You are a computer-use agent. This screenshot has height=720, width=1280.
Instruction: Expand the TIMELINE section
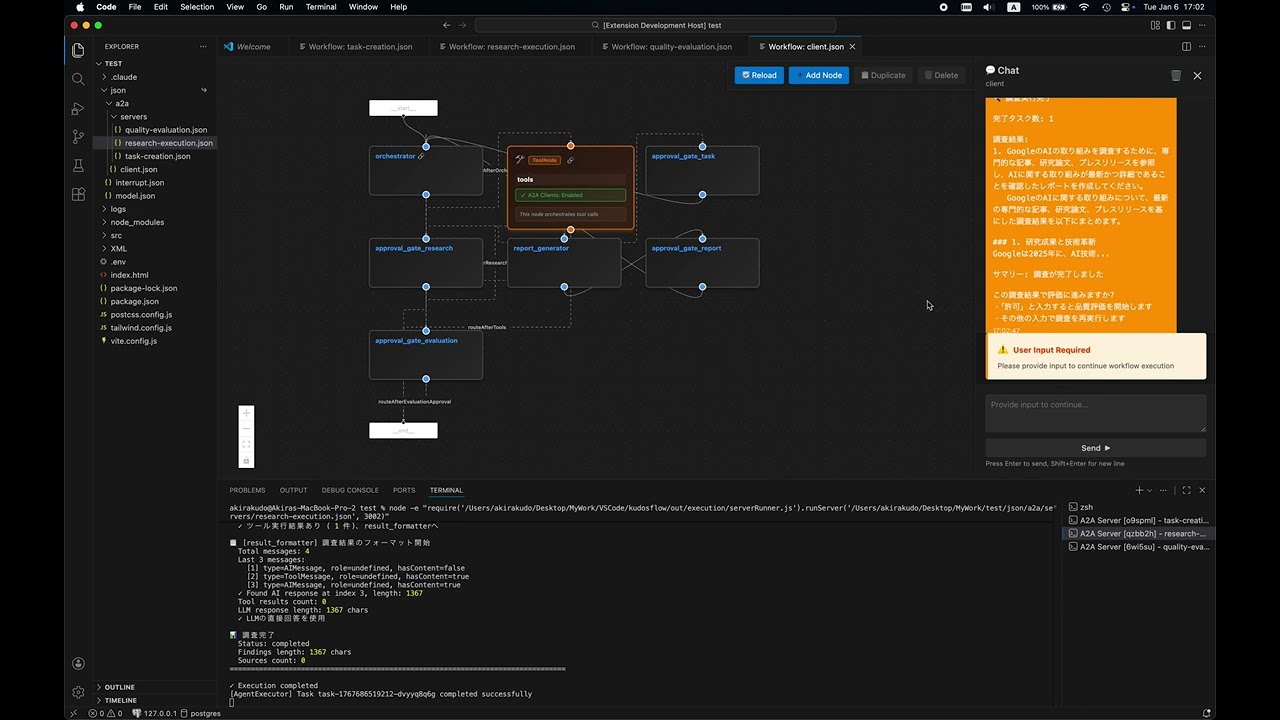coord(155,700)
